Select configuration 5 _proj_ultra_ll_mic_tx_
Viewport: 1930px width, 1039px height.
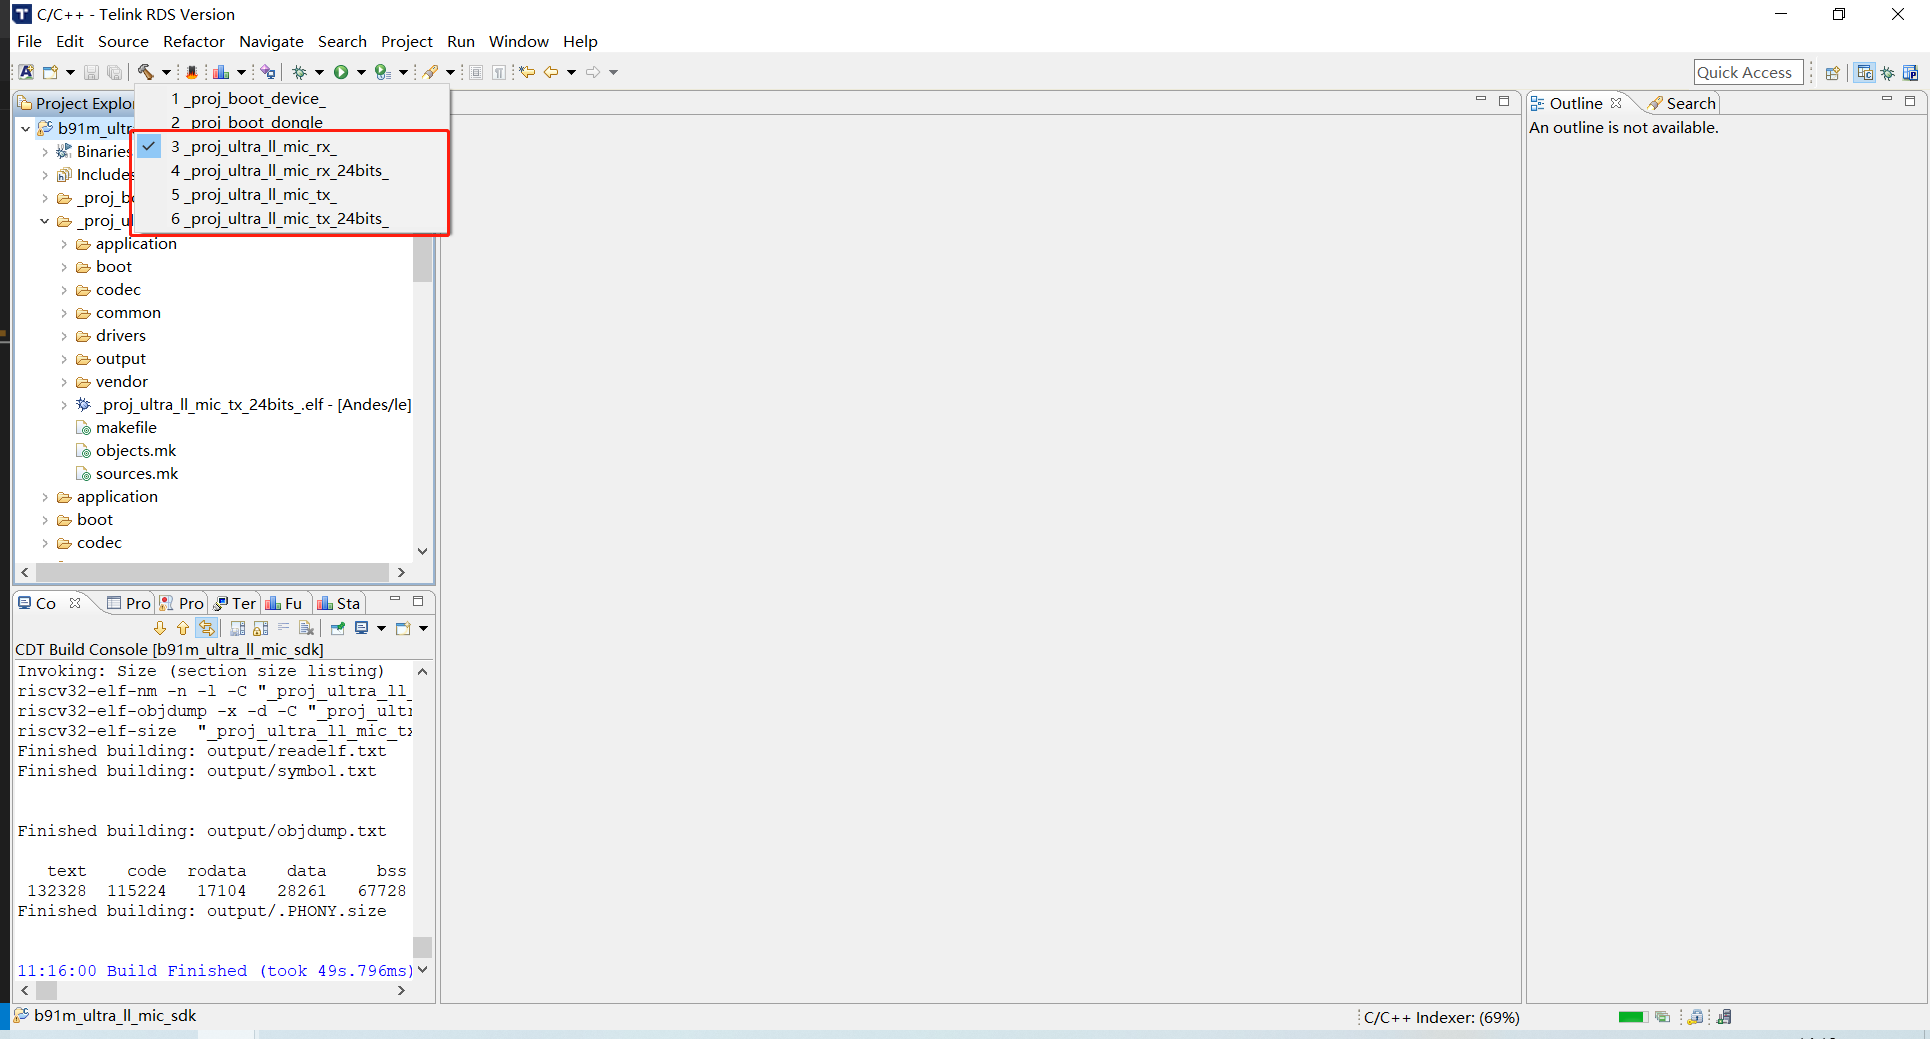290,194
